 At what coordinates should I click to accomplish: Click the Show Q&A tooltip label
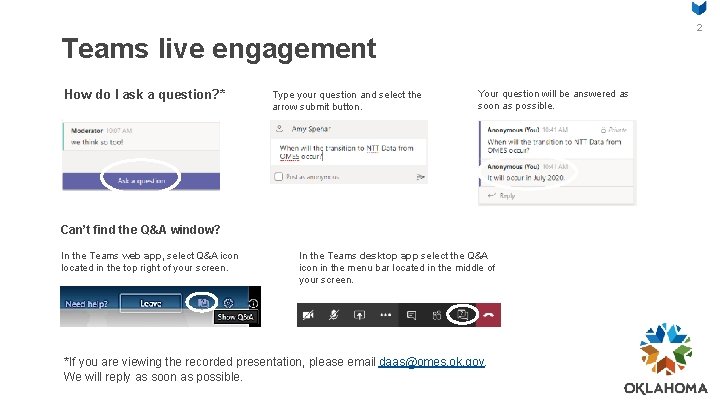(235, 317)
